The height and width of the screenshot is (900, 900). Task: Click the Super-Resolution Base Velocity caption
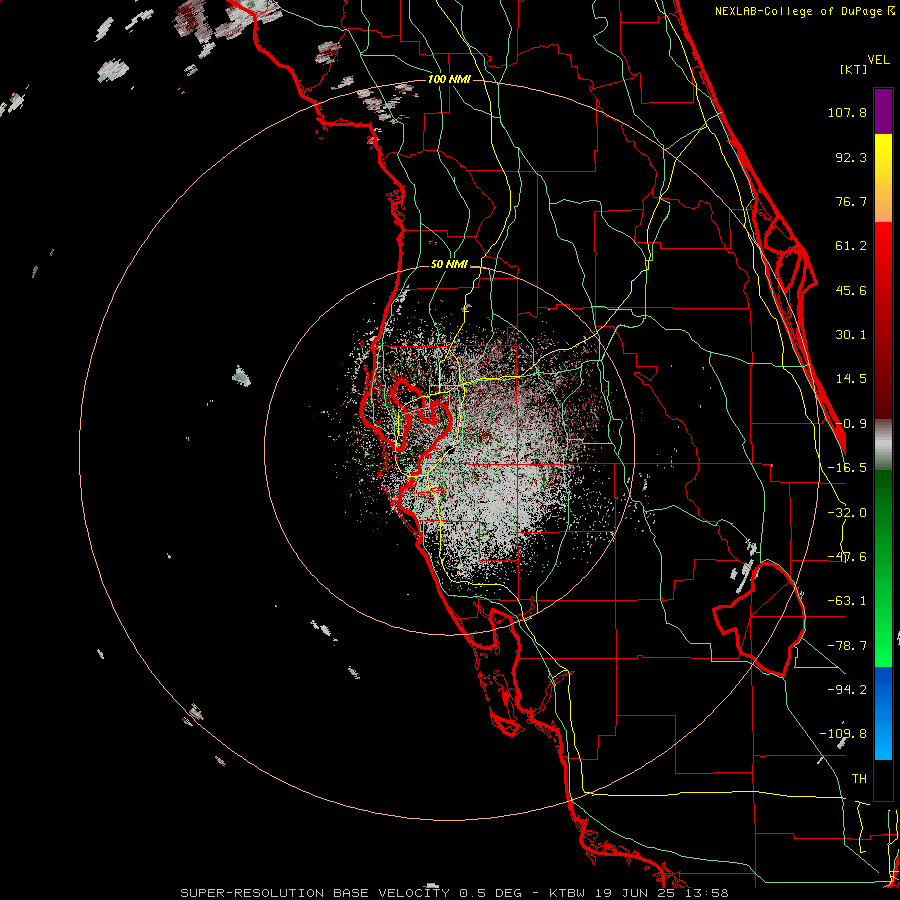(x=454, y=893)
